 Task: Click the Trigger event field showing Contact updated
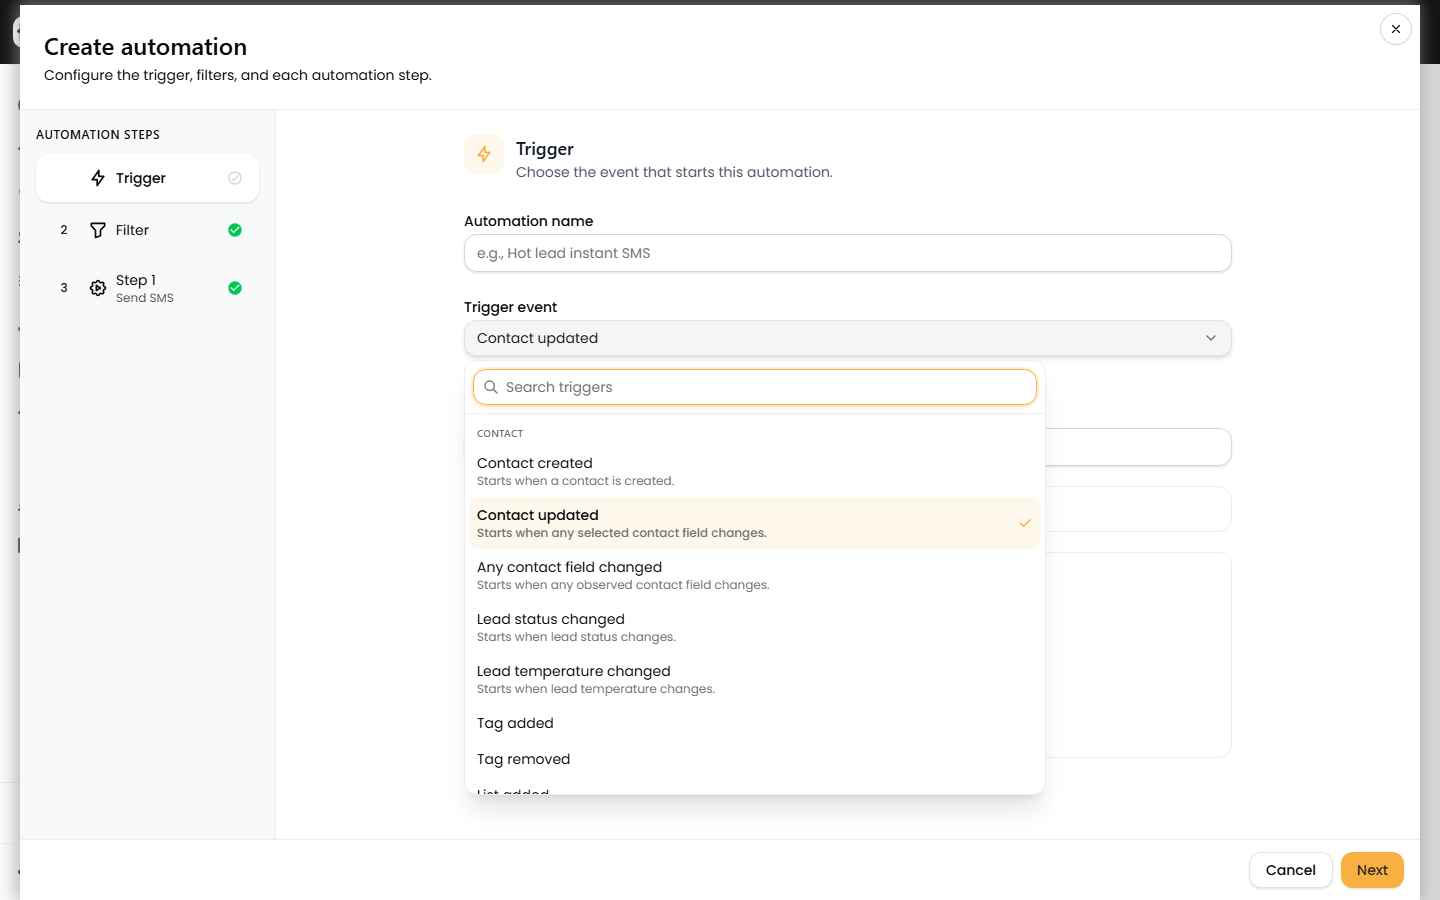click(x=848, y=338)
